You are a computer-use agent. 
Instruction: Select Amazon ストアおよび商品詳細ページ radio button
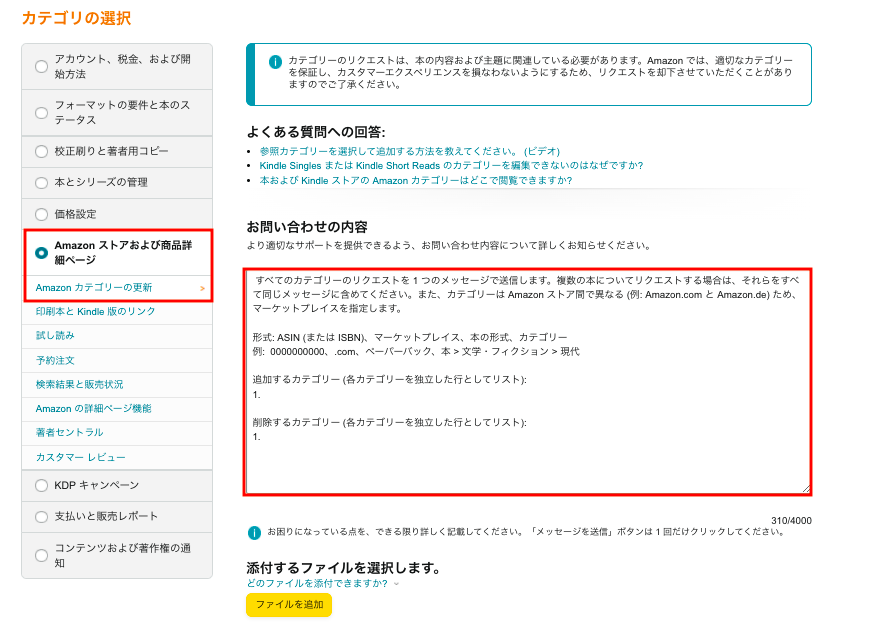click(41, 253)
